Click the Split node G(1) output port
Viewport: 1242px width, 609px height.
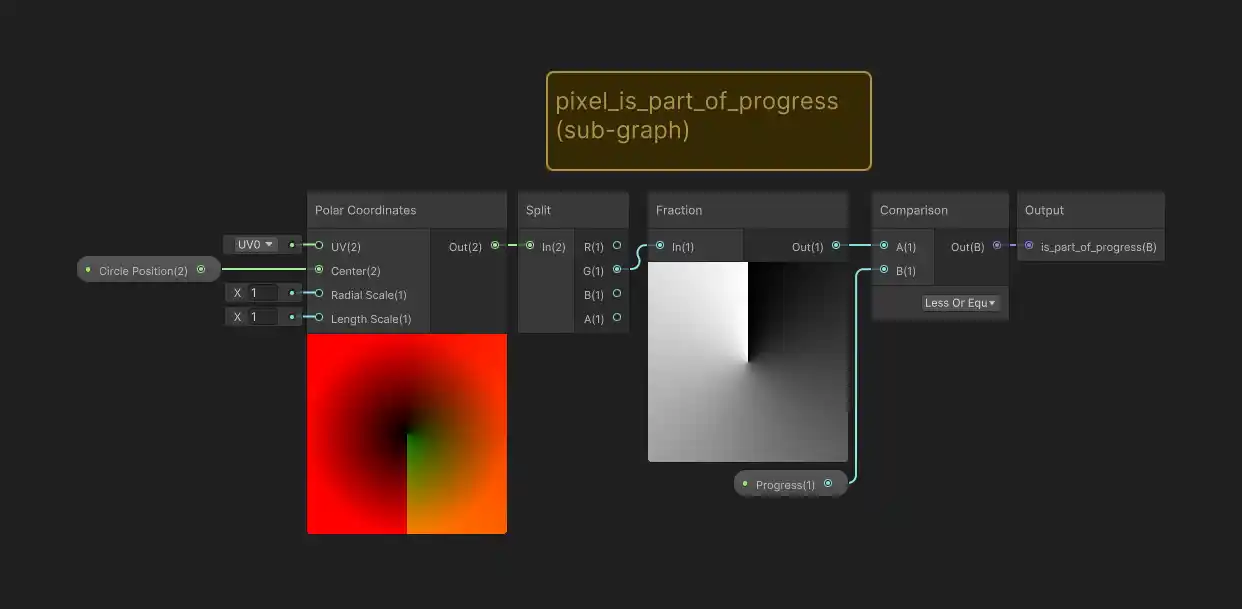617,269
